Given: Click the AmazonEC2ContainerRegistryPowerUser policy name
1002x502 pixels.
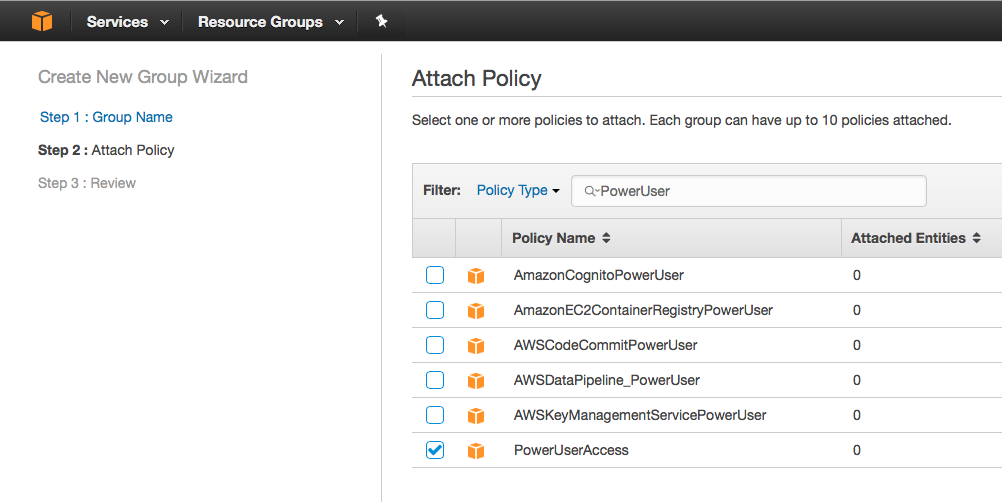Looking at the screenshot, I should [x=644, y=310].
